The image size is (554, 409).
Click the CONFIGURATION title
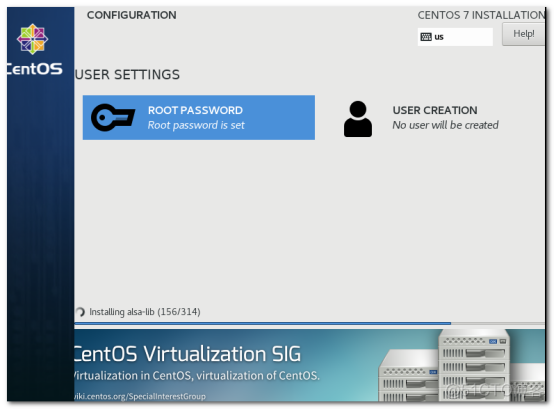tap(131, 15)
